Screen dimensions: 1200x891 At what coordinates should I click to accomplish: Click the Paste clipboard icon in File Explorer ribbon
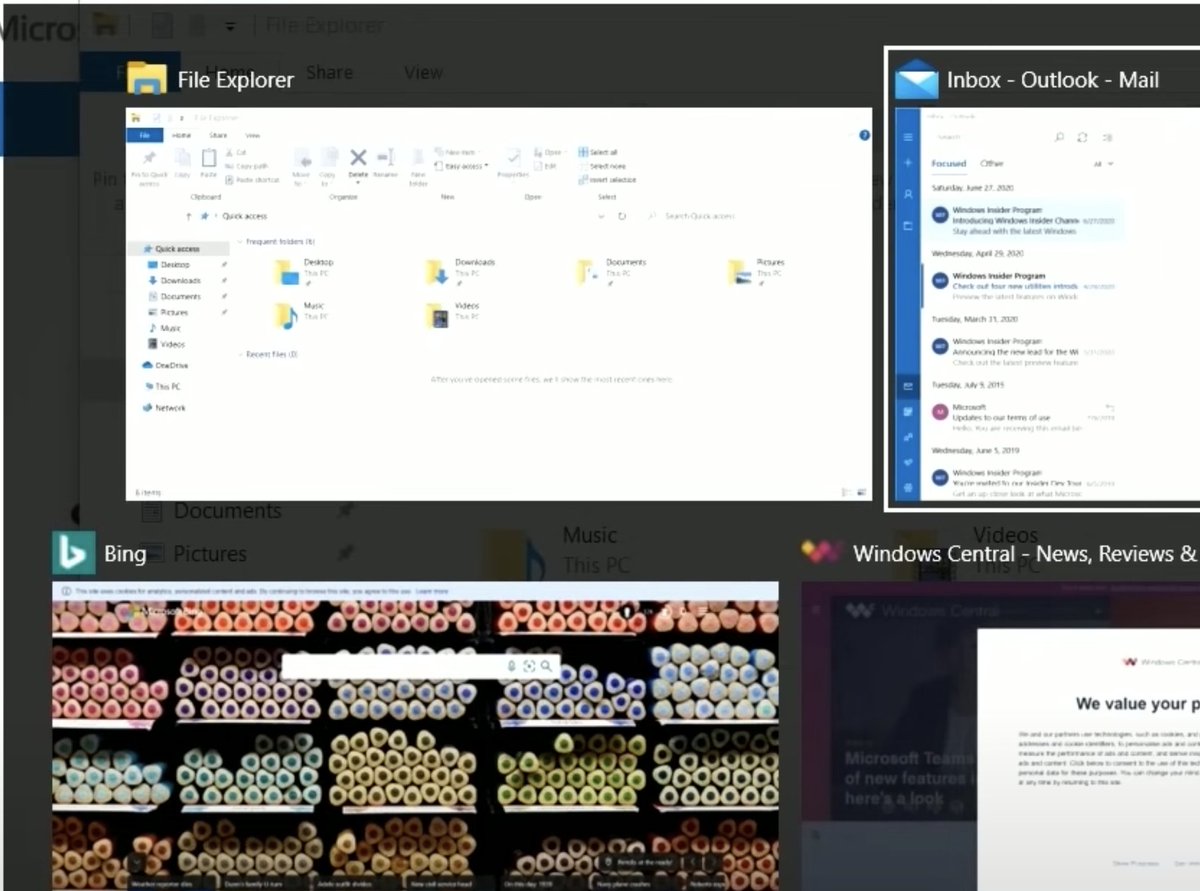tap(209, 157)
